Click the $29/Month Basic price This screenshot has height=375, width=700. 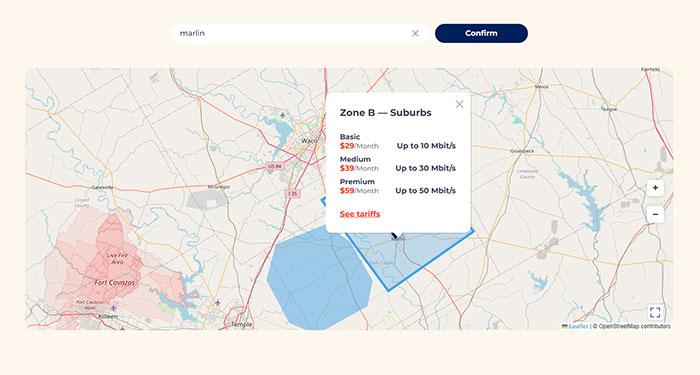(x=359, y=146)
